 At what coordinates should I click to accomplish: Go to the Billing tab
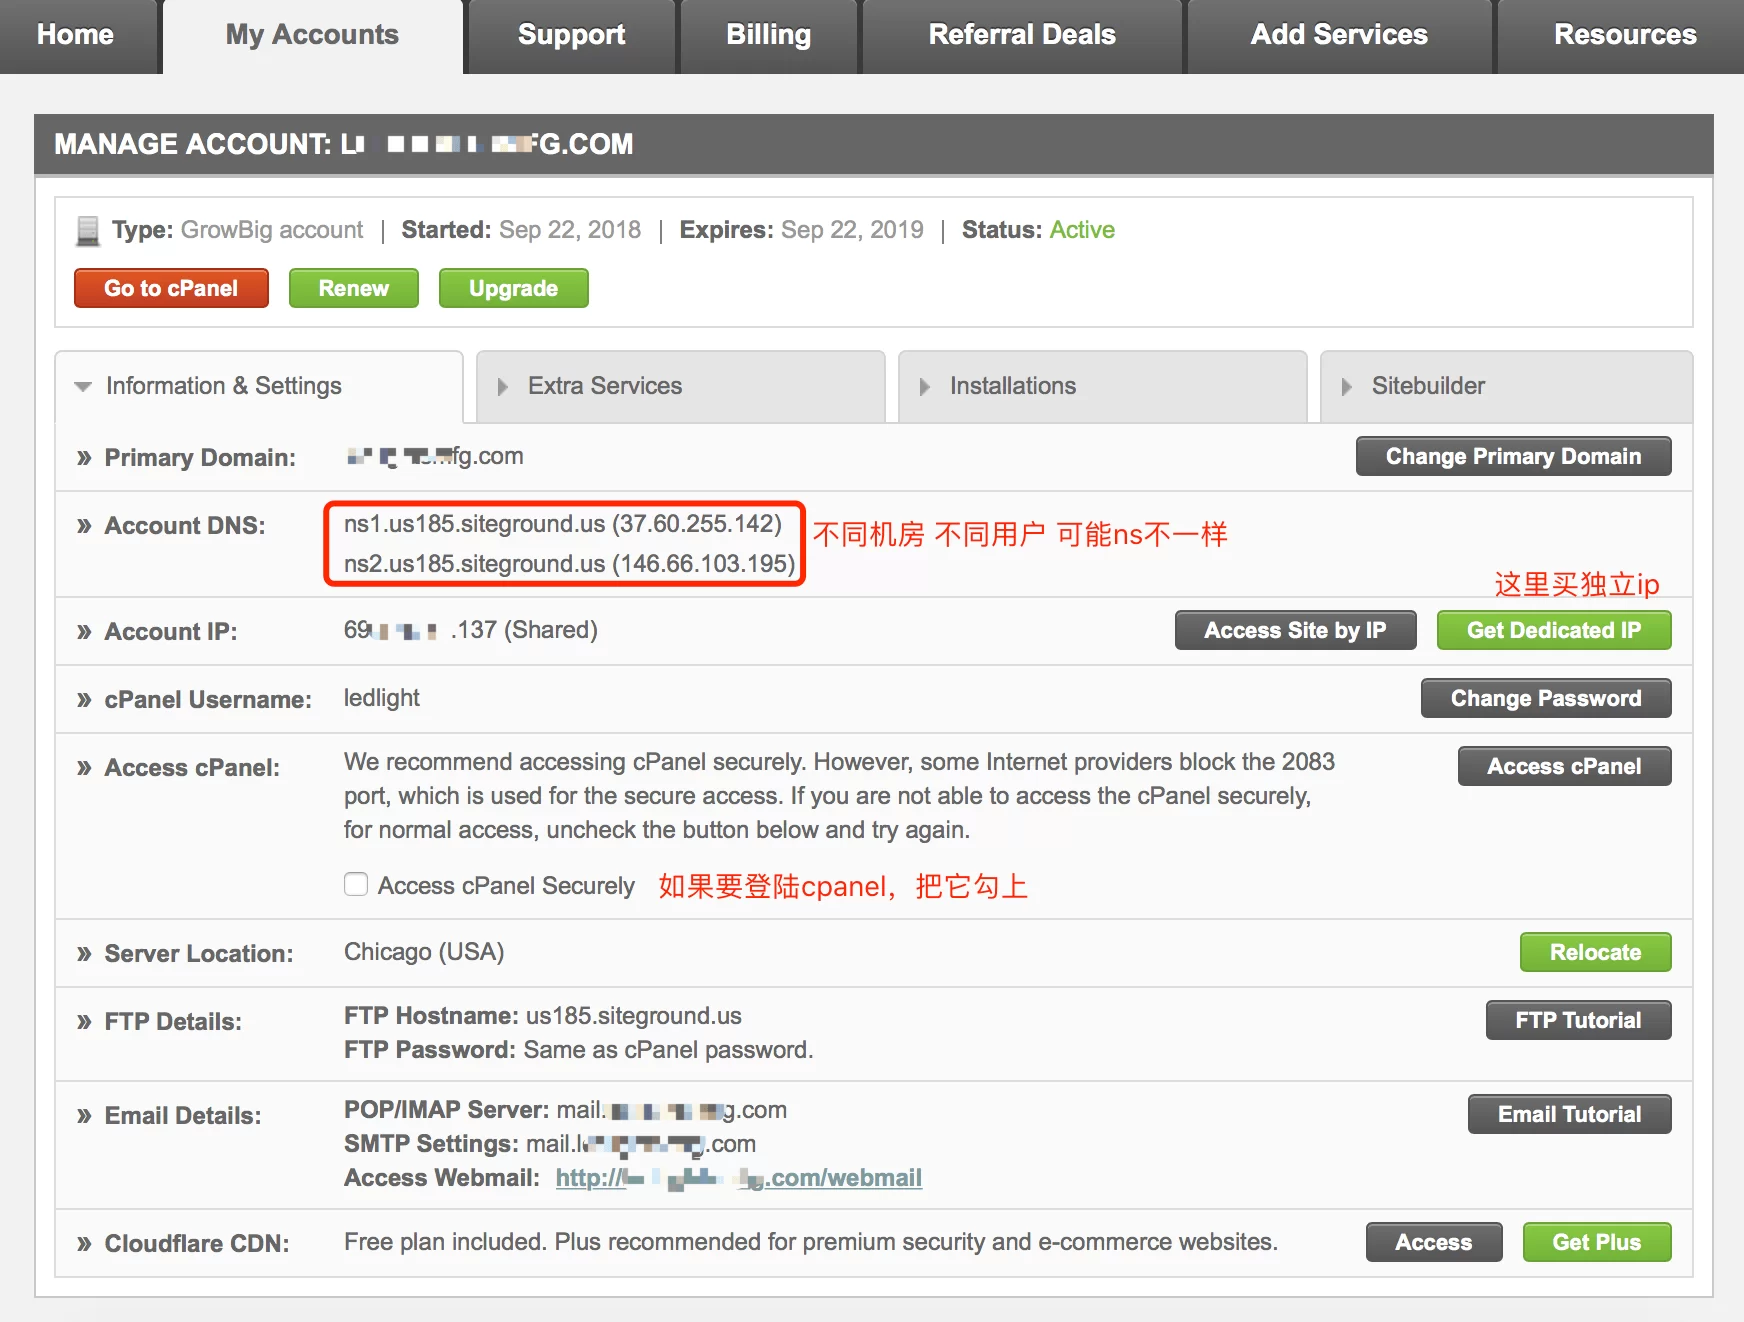(x=768, y=35)
